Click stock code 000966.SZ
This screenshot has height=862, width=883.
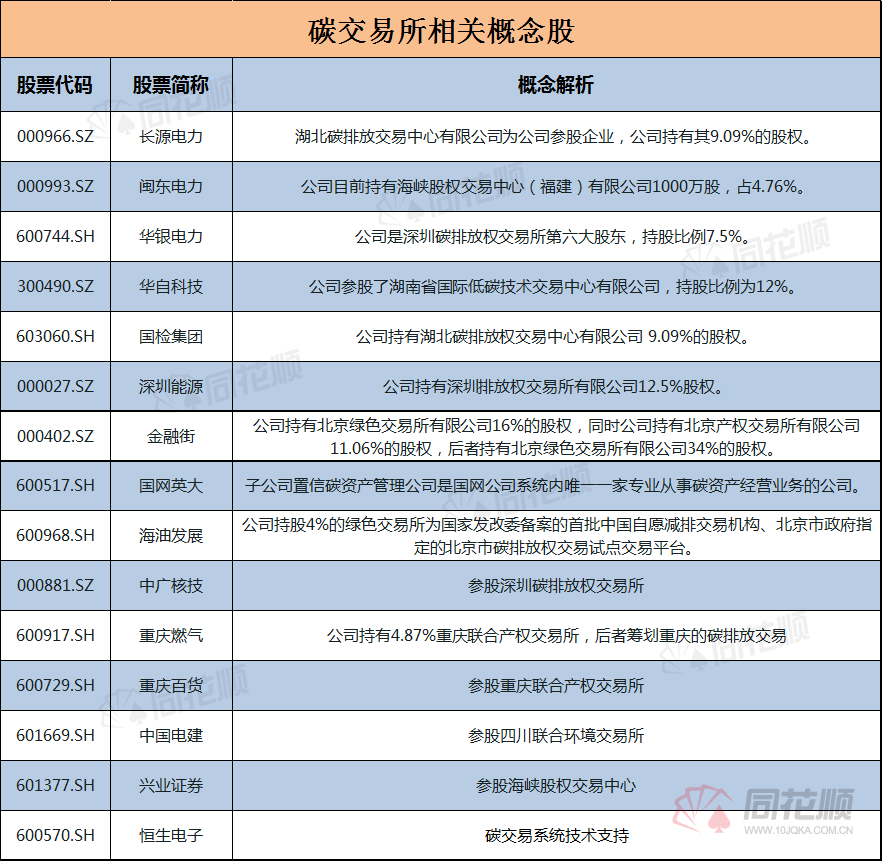pyautogui.click(x=55, y=136)
